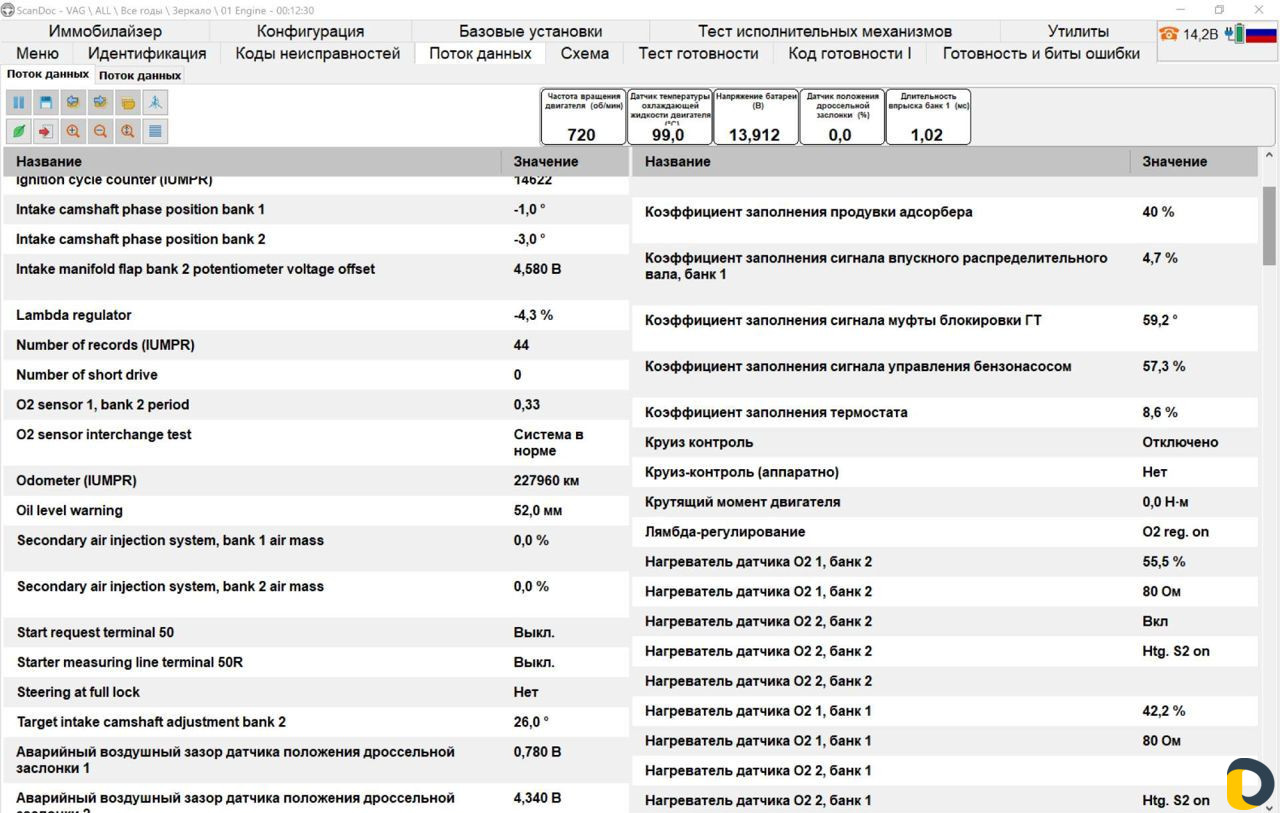Viewport: 1280px width, 813px height.
Task: Select the Odometer (IUMPR) row
Action: (x=316, y=481)
